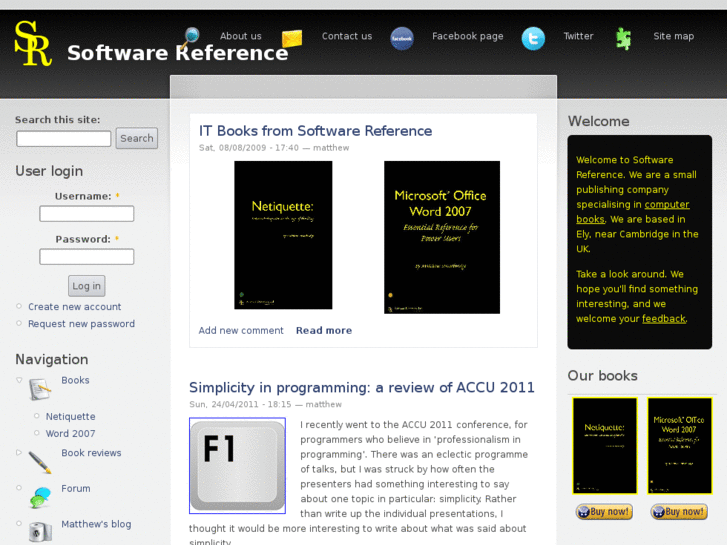Click into the Search this site field
727x545 pixels.
[64, 138]
